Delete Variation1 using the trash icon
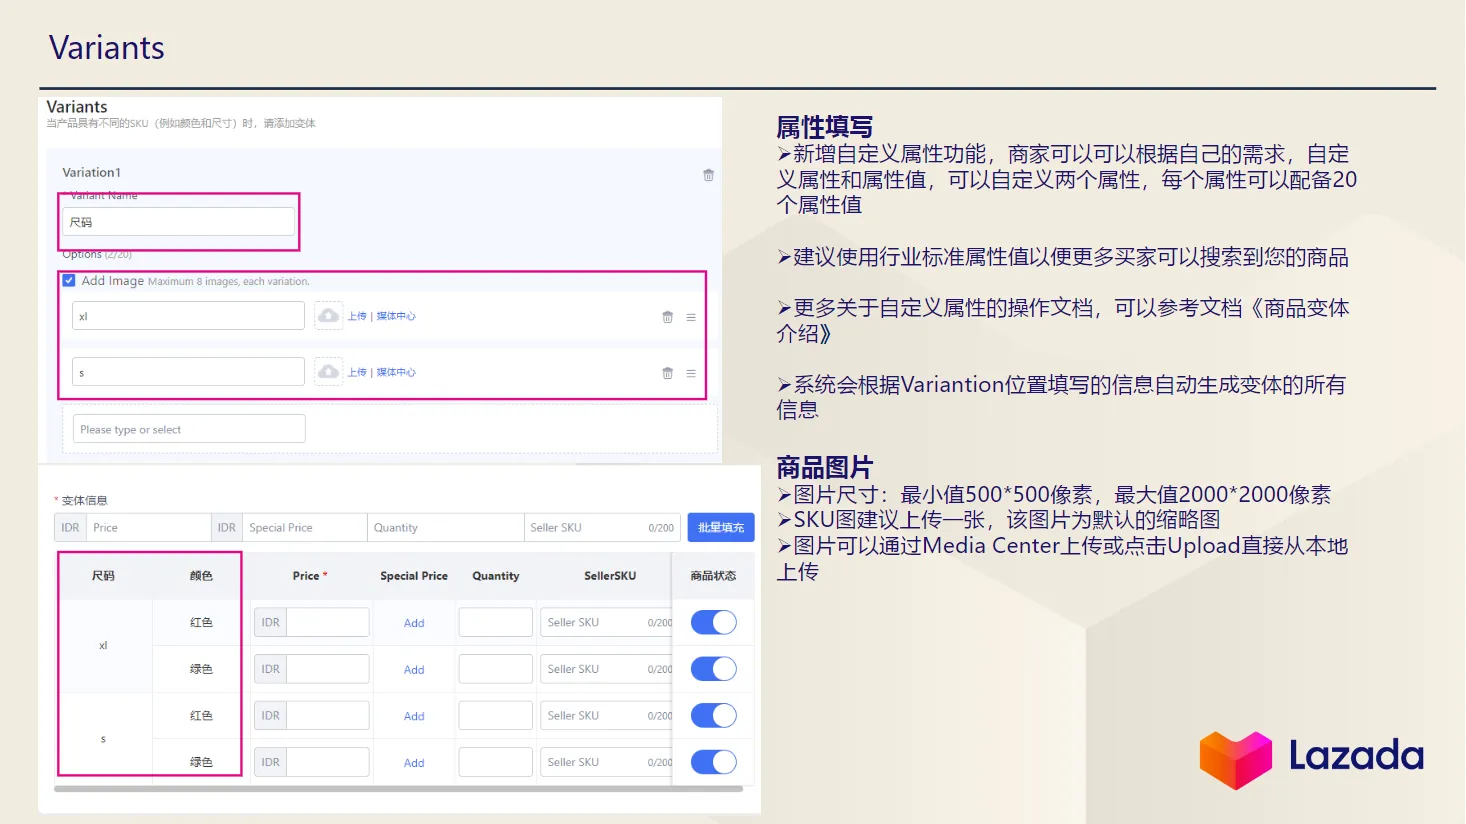The image size is (1466, 824). [708, 174]
